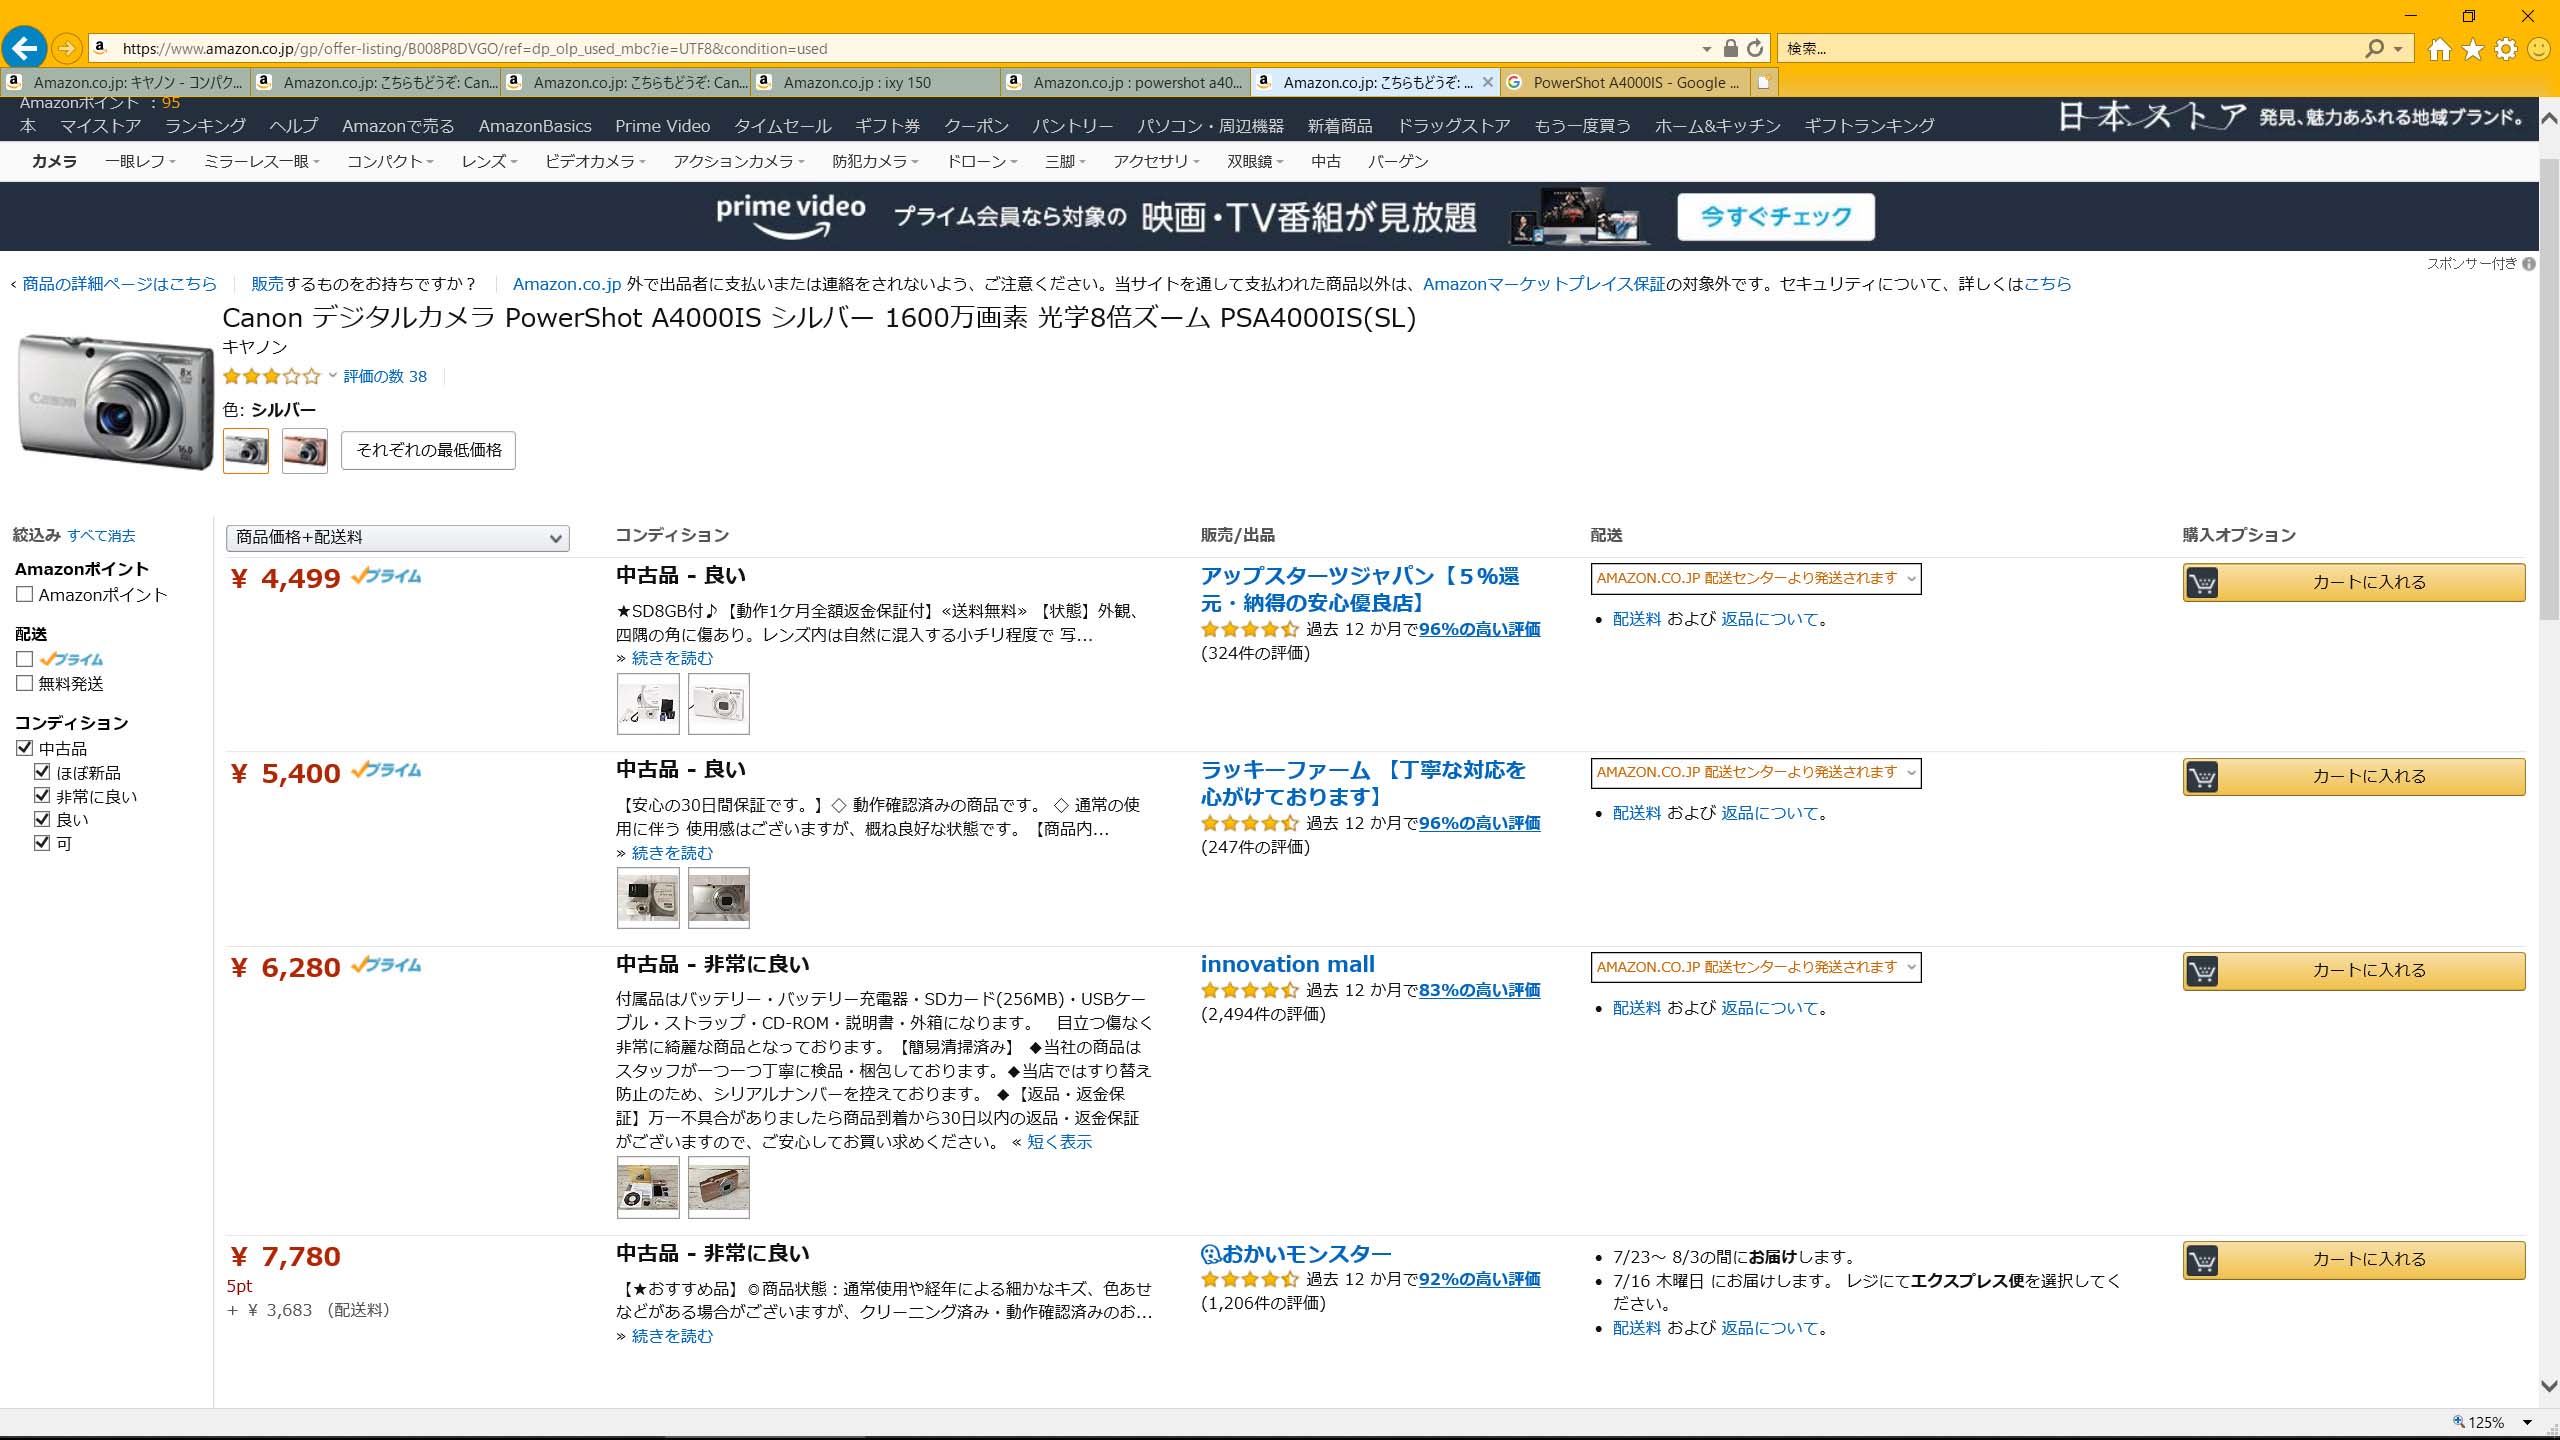Uncheck the 非常に良い checkbox
The image size is (2560, 1440).
[42, 795]
